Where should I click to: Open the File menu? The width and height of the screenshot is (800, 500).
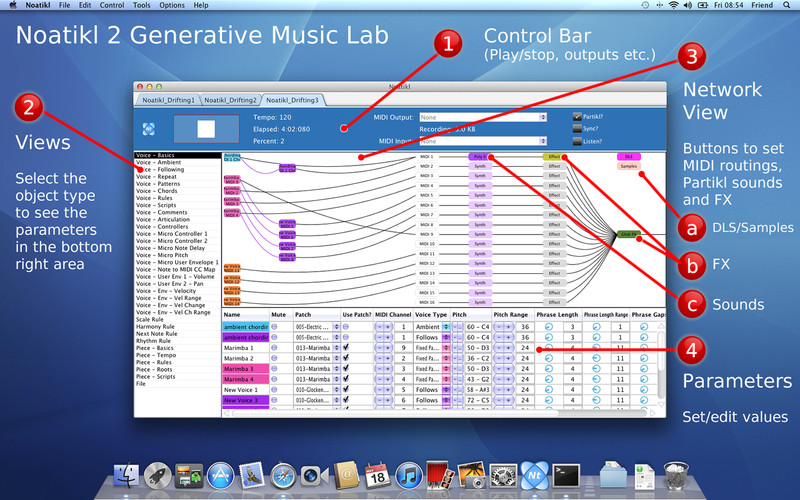pos(64,5)
